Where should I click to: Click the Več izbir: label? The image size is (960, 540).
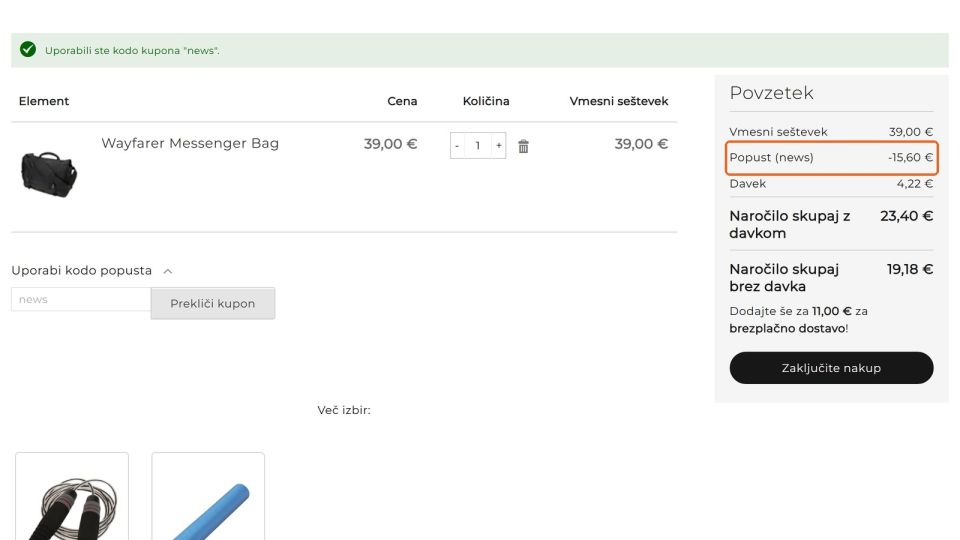[x=344, y=410]
